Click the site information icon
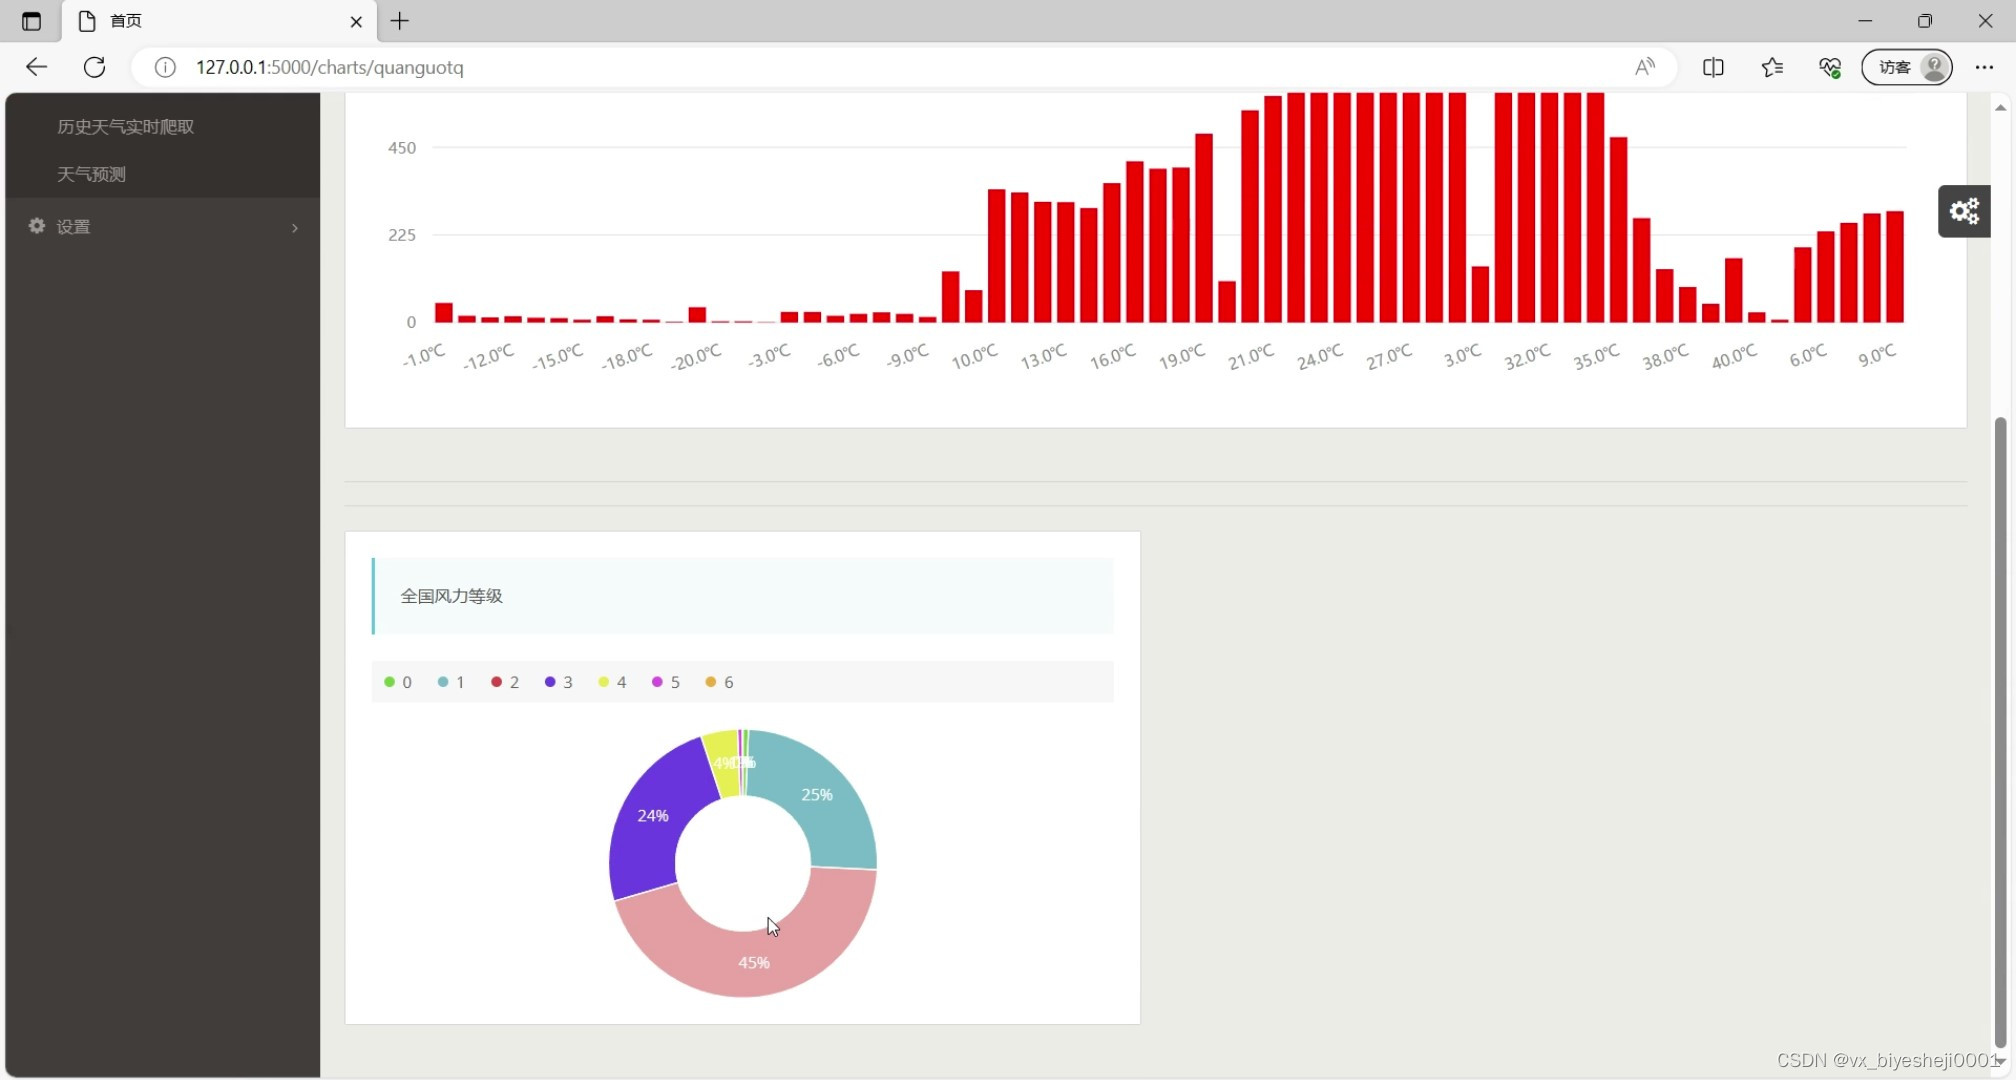 165,67
